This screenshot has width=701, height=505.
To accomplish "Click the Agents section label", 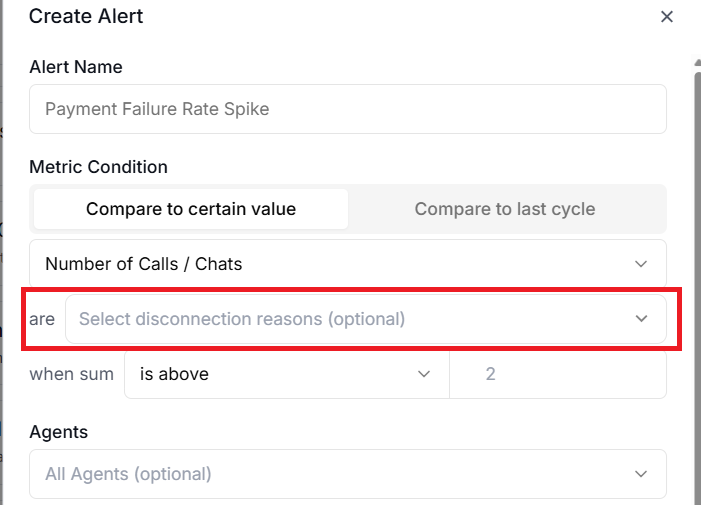I will click(58, 432).
